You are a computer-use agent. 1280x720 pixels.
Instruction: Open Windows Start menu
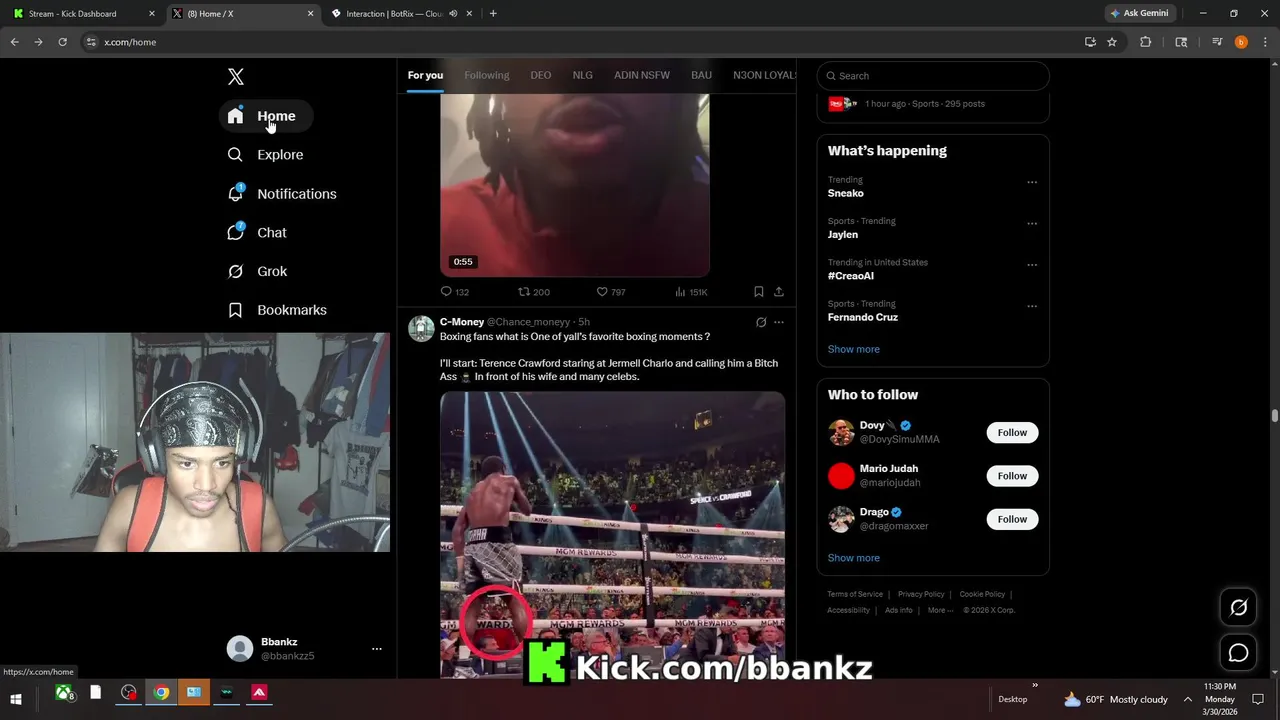[x=16, y=699]
